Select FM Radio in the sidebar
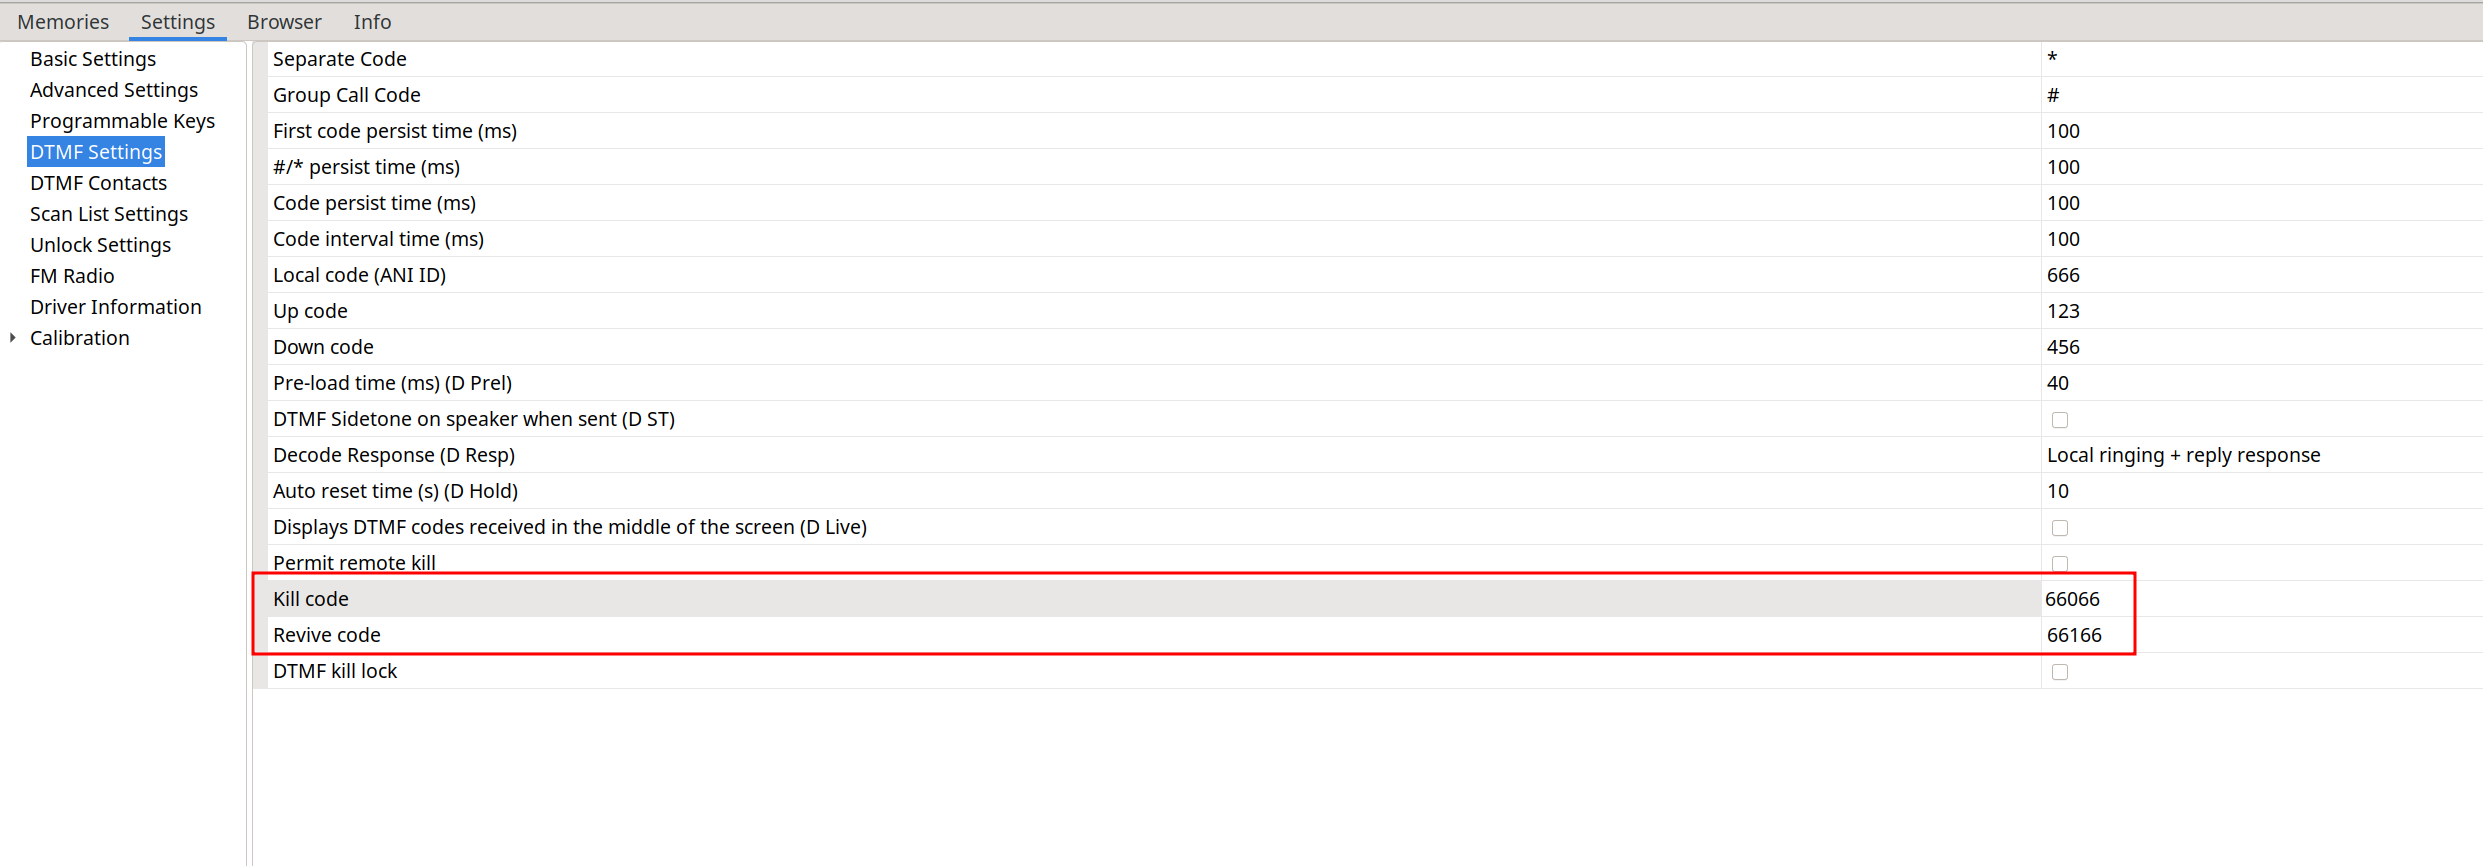This screenshot has height=866, width=2483. pyautogui.click(x=72, y=276)
